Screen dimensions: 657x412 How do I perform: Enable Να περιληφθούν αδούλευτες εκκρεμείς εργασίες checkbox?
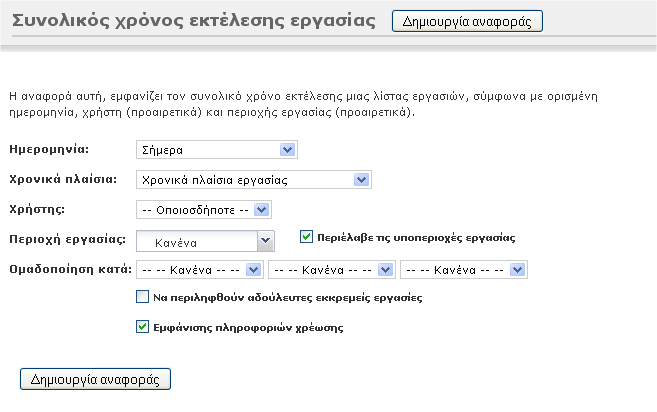(x=142, y=297)
